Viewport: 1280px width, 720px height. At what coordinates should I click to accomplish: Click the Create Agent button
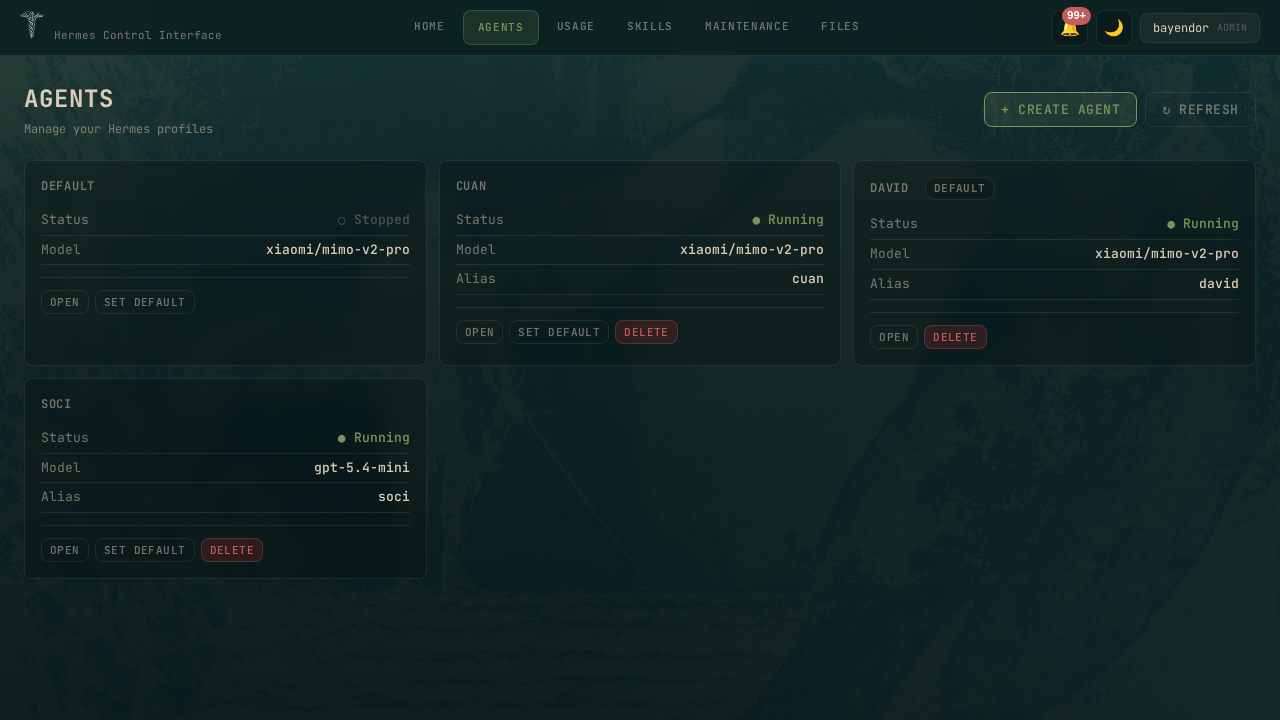click(1060, 110)
